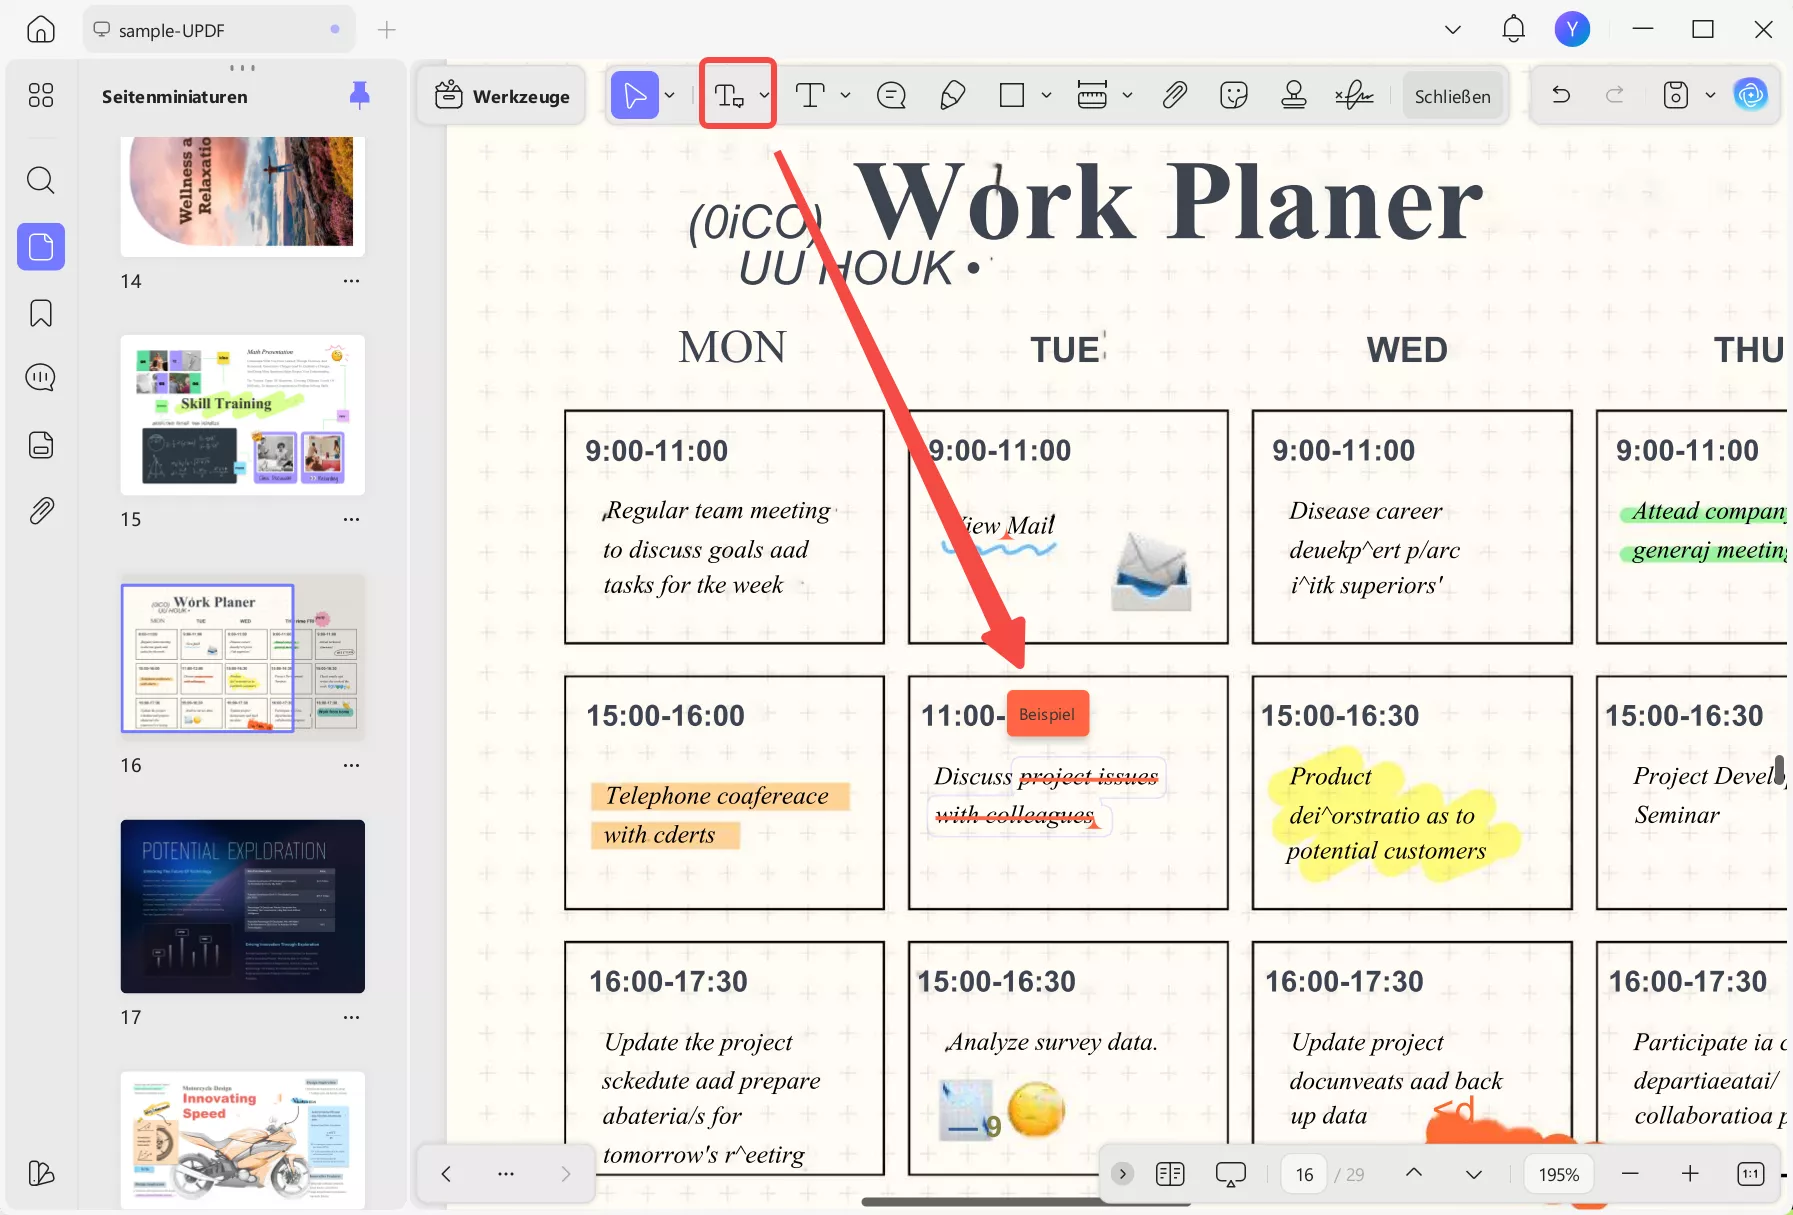Go to next page using down chevron
The width and height of the screenshot is (1793, 1215).
[x=1474, y=1174]
